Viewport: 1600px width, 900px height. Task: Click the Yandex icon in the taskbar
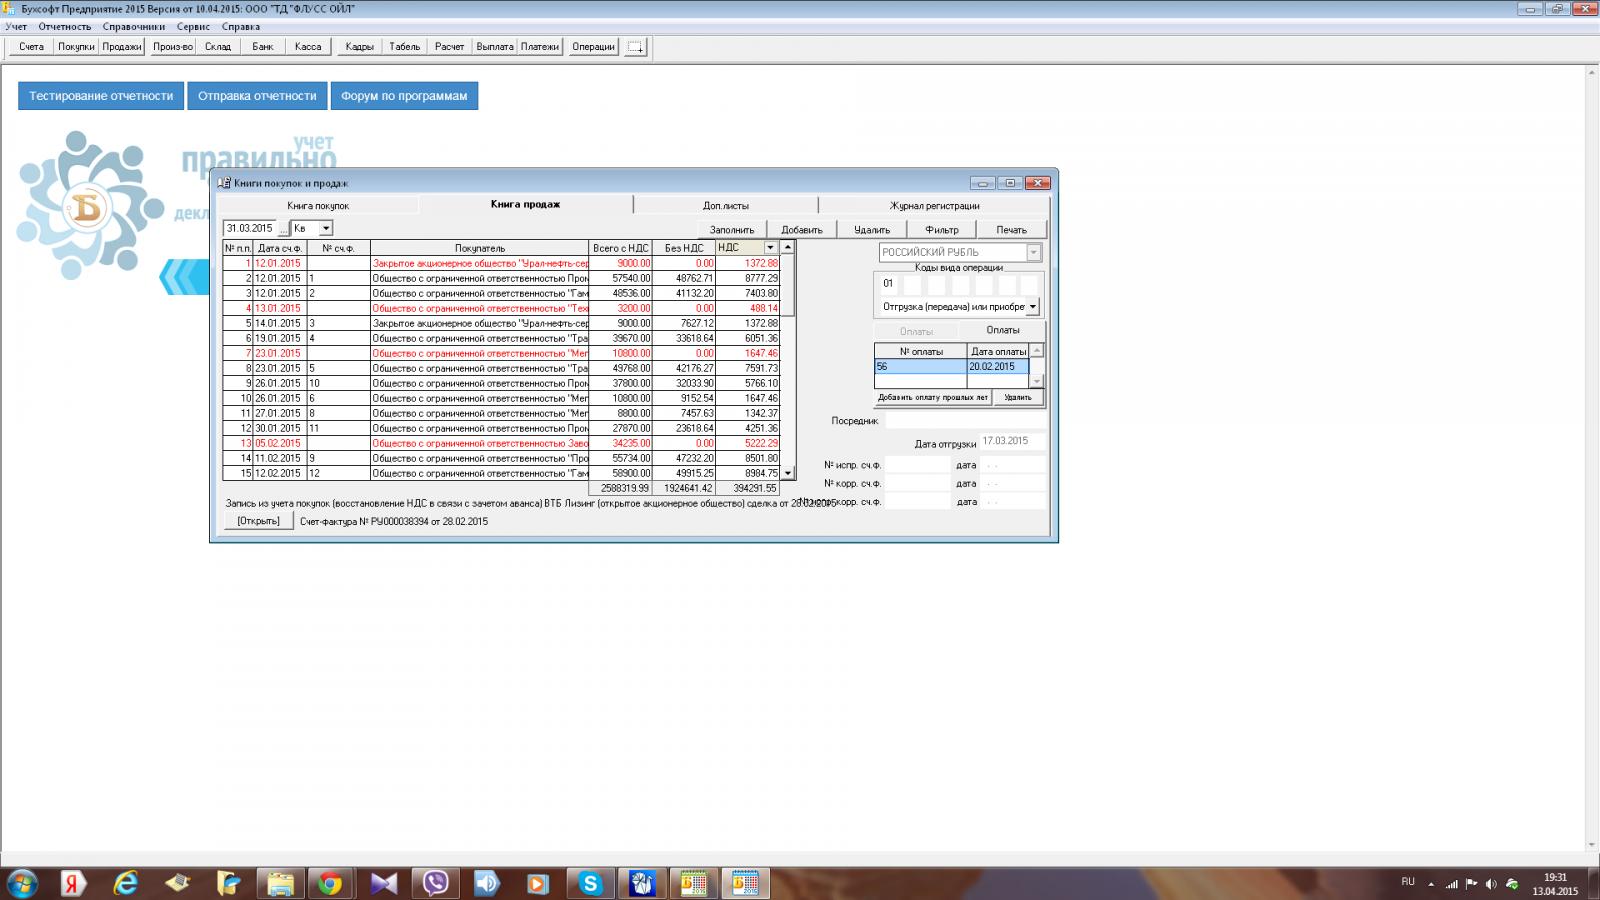point(73,883)
